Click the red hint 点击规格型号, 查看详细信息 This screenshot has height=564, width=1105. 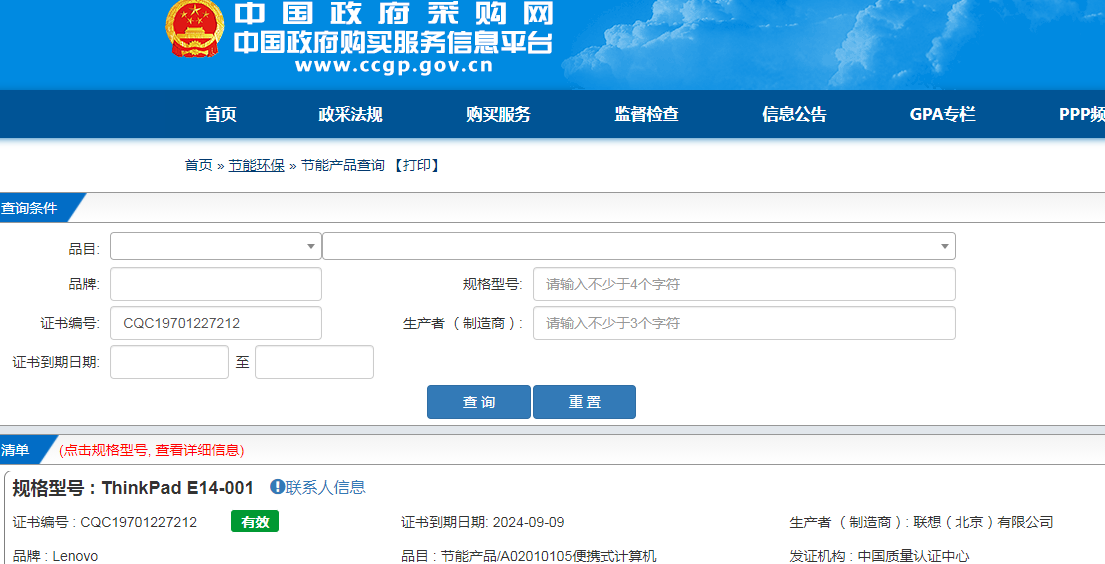click(152, 450)
